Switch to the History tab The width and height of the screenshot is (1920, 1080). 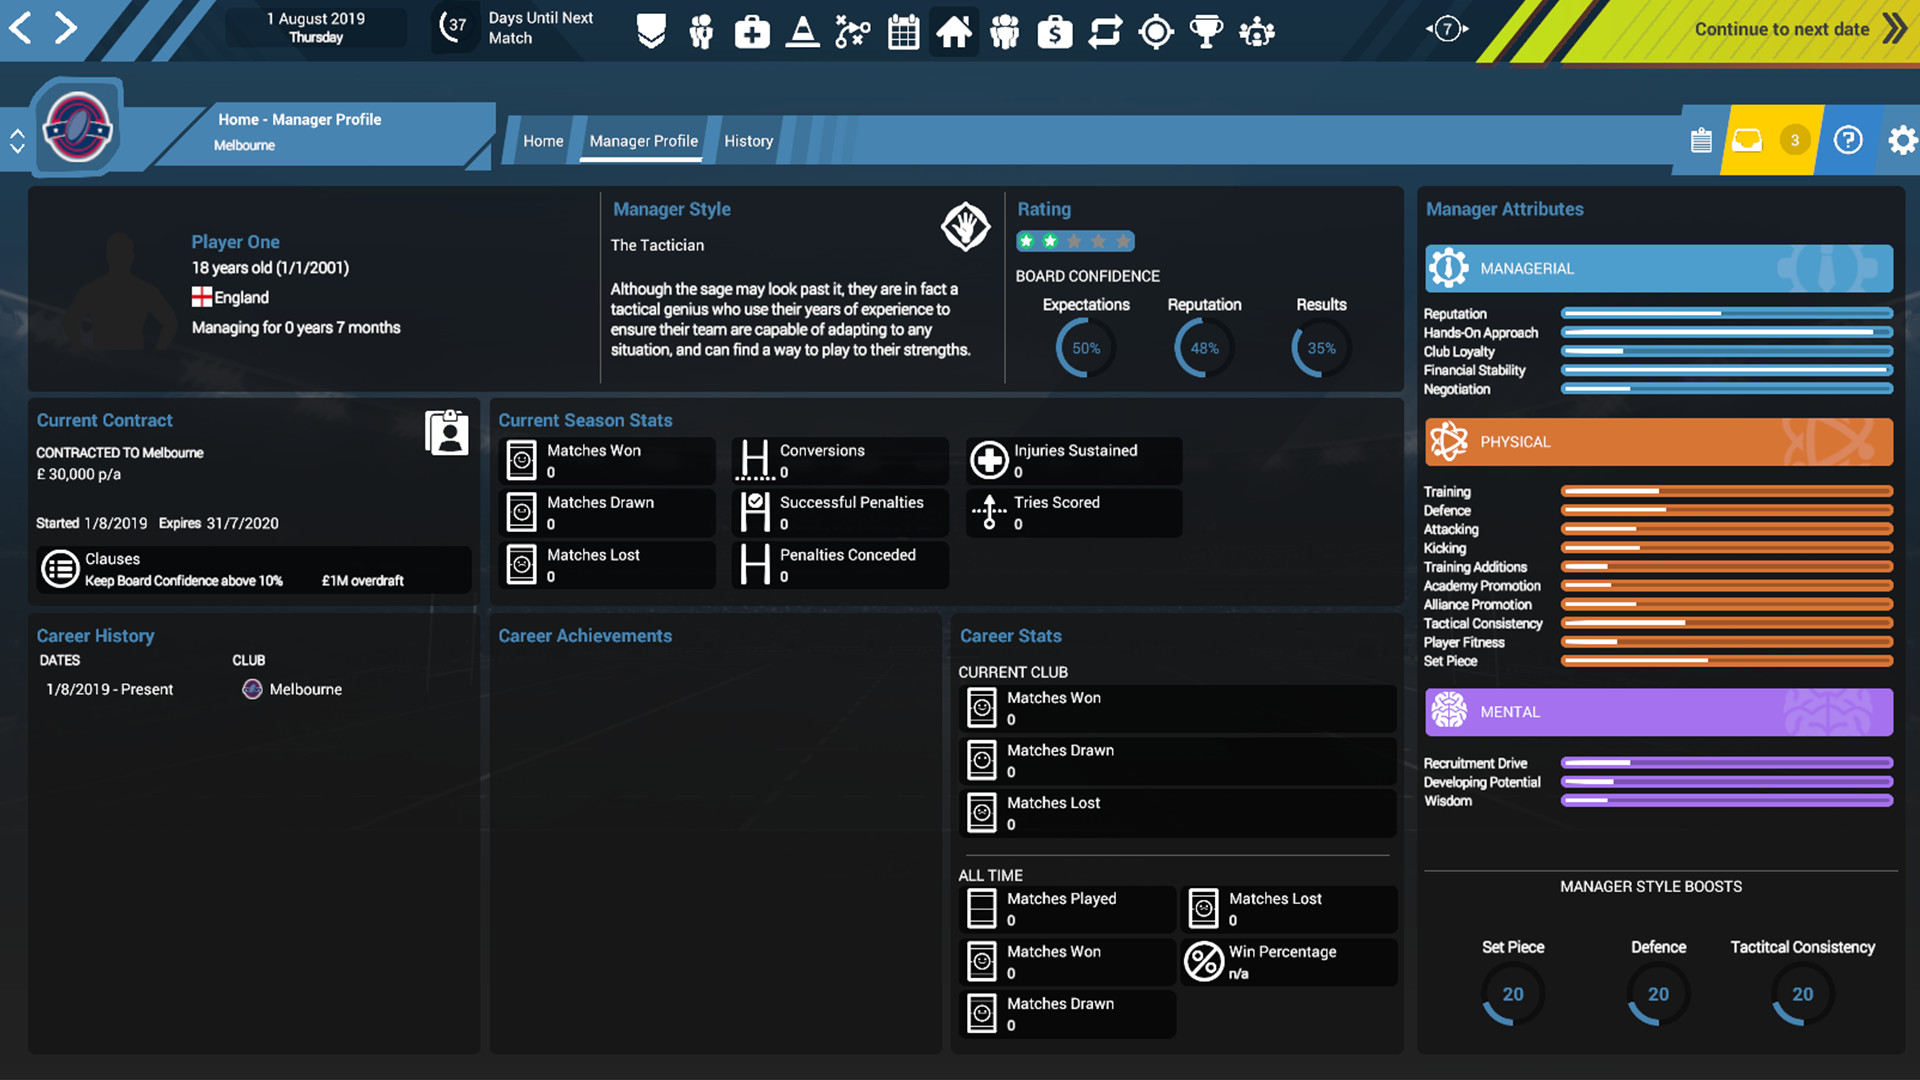tap(748, 141)
